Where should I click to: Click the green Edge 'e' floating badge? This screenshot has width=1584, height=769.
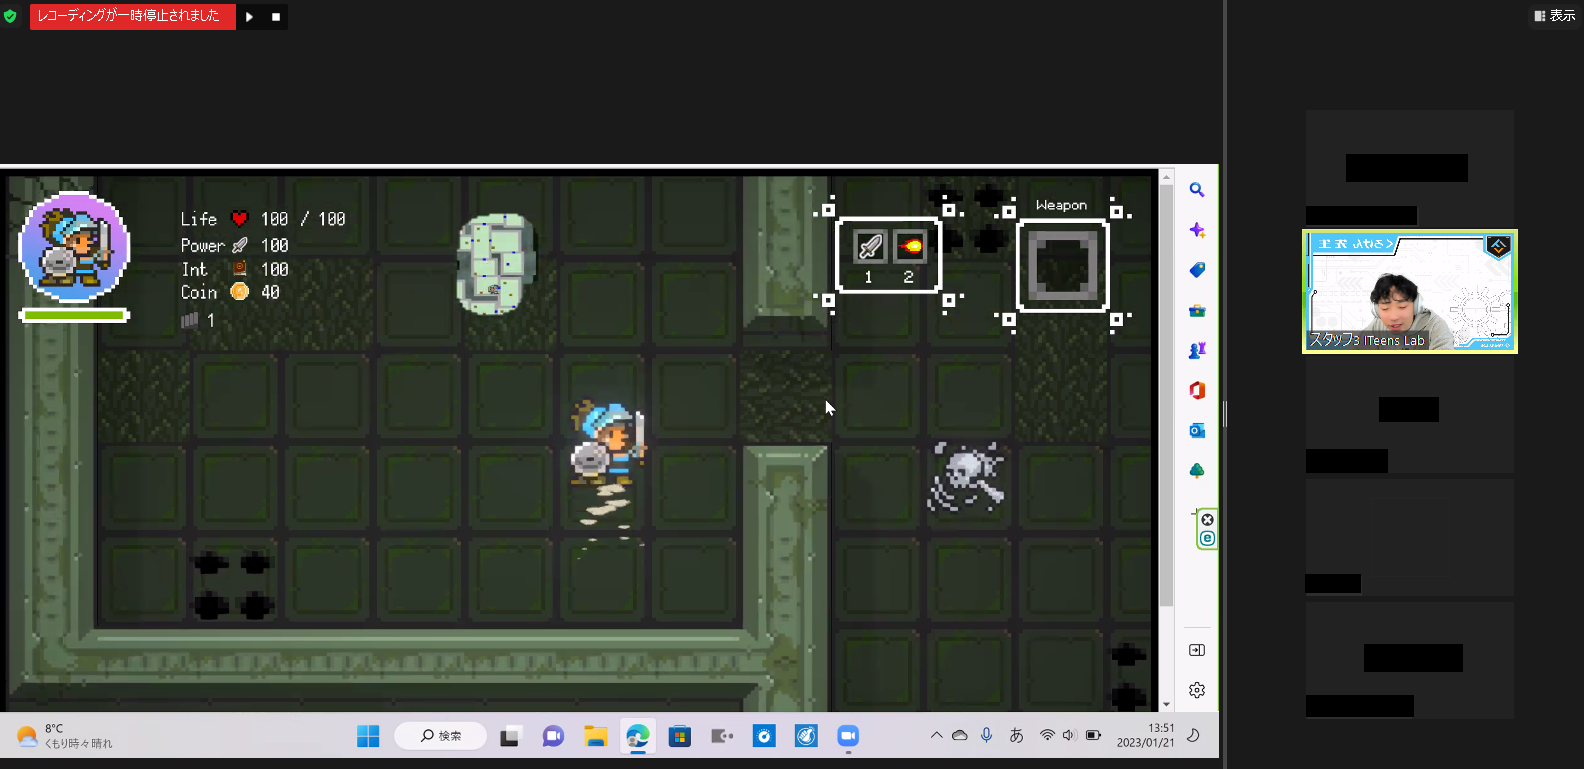tap(1207, 539)
